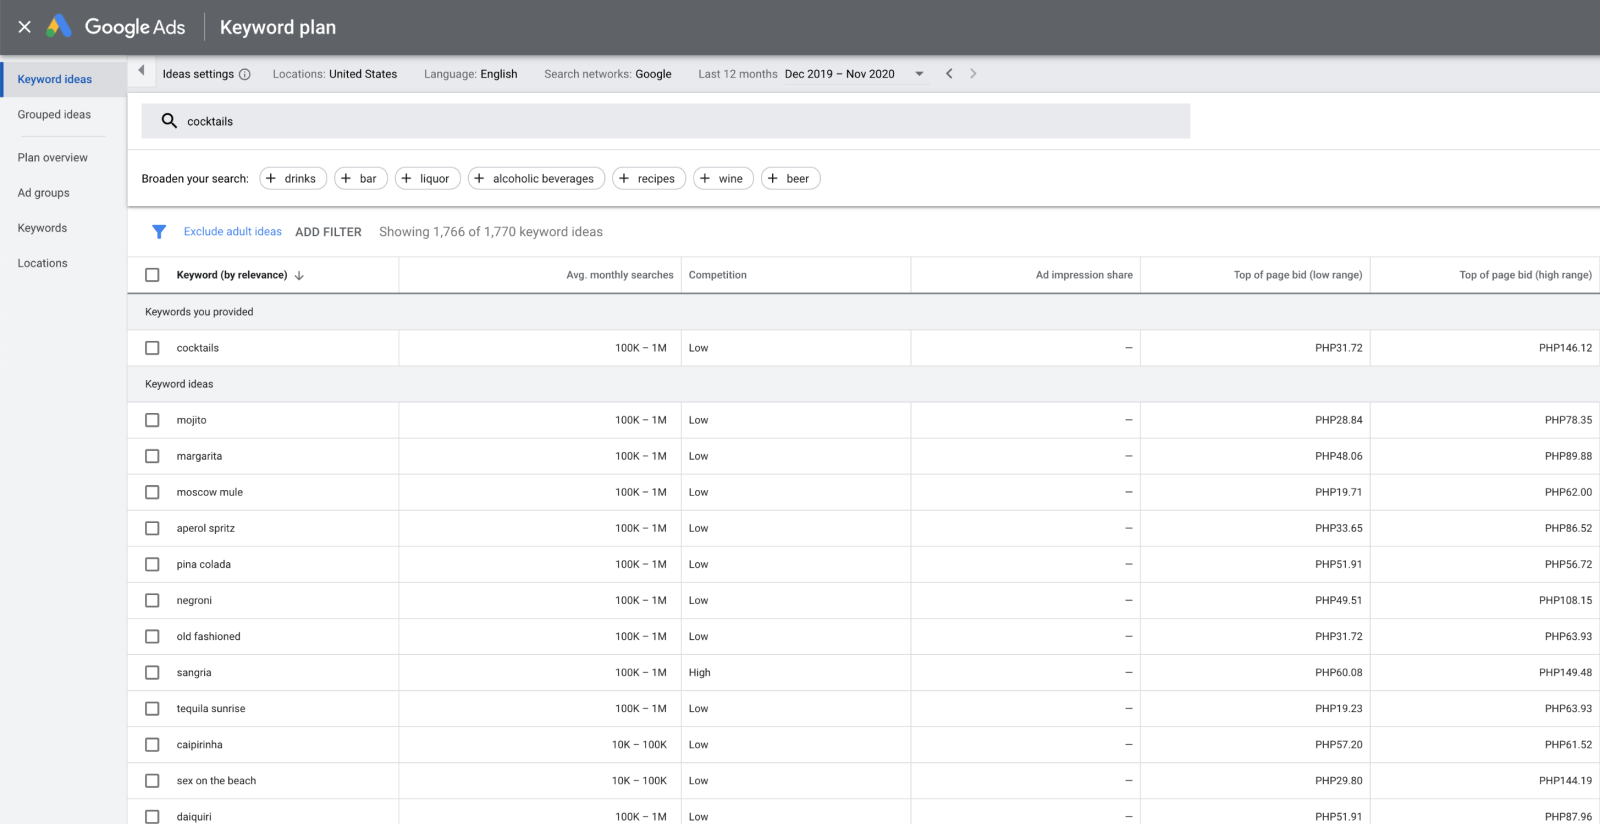Click the Google Ads logo icon
The image size is (1600, 824).
pos(59,26)
